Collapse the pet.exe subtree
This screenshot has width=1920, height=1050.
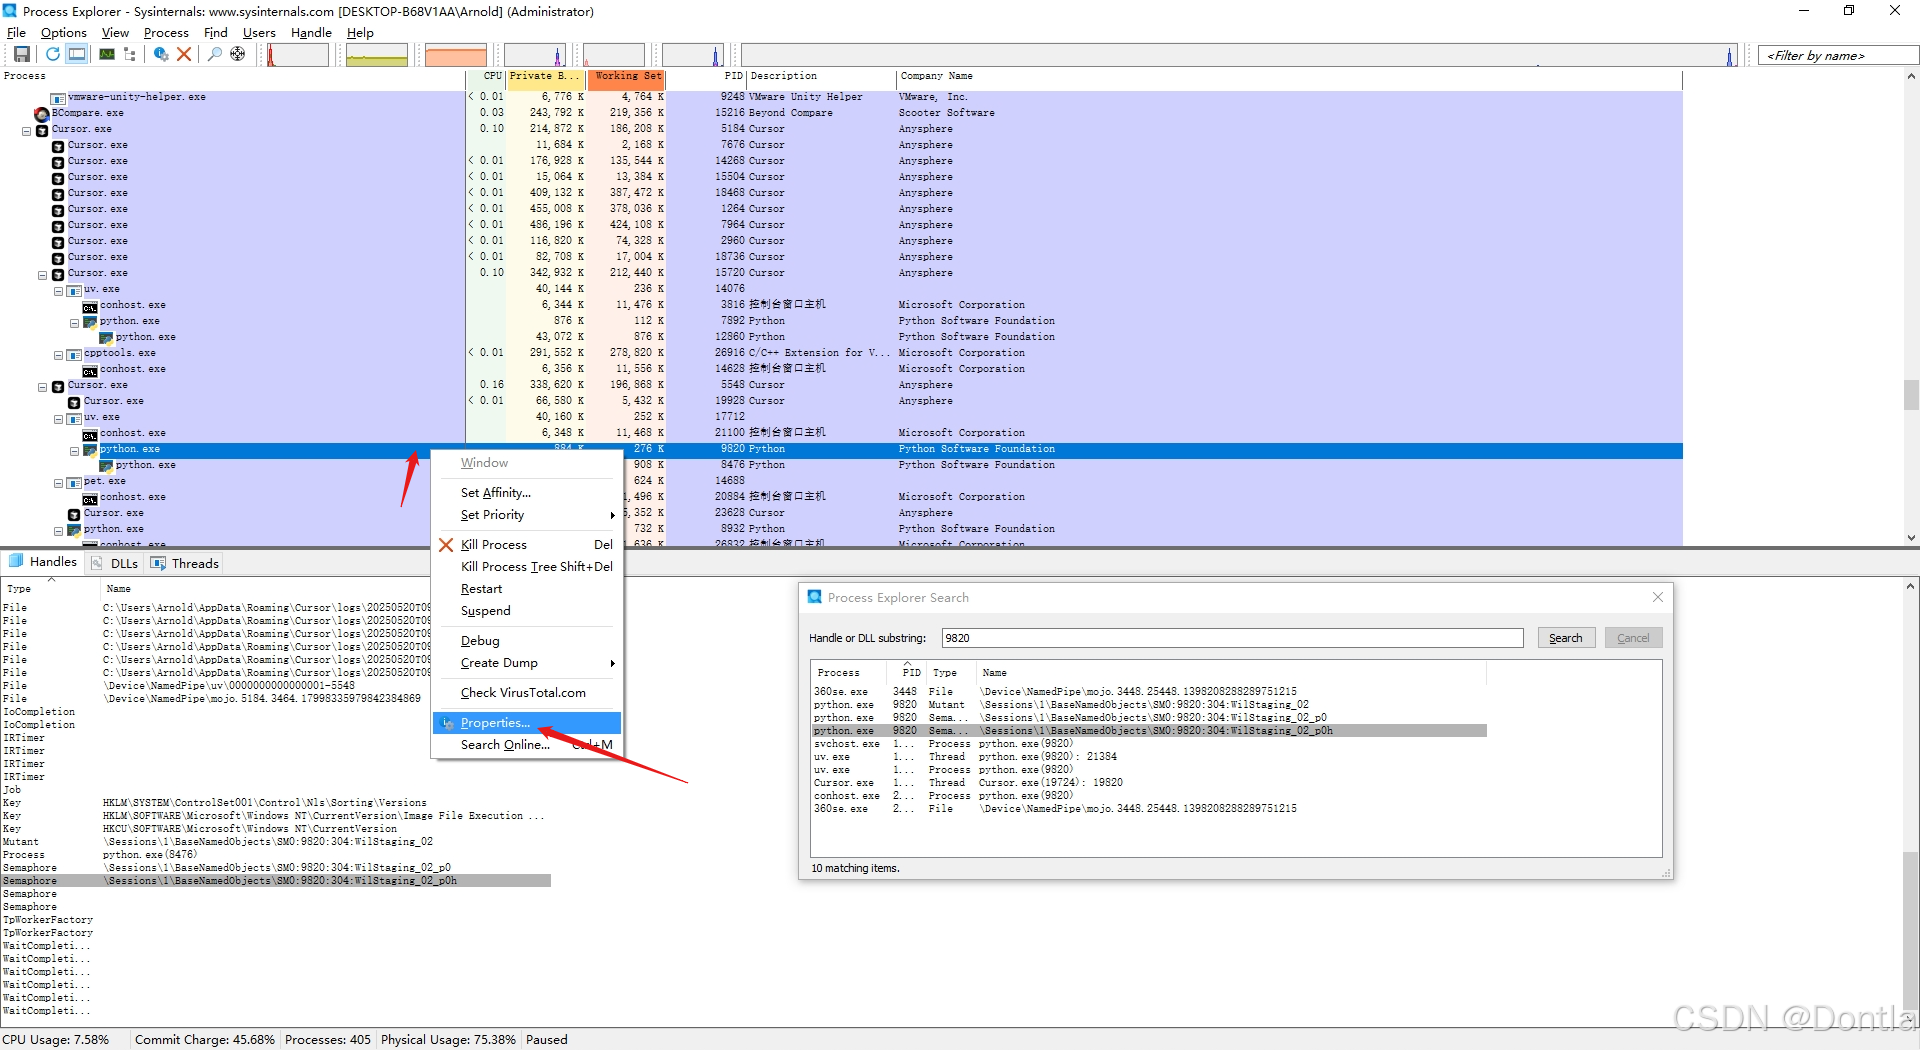(59, 483)
